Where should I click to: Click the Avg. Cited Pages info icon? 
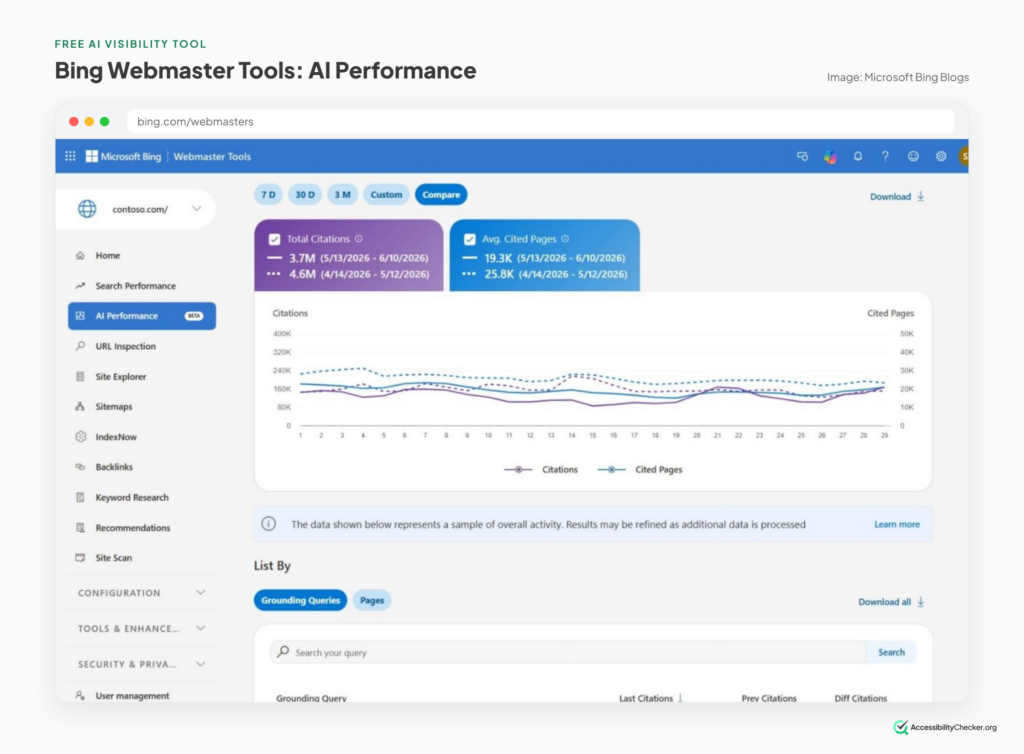click(x=565, y=239)
